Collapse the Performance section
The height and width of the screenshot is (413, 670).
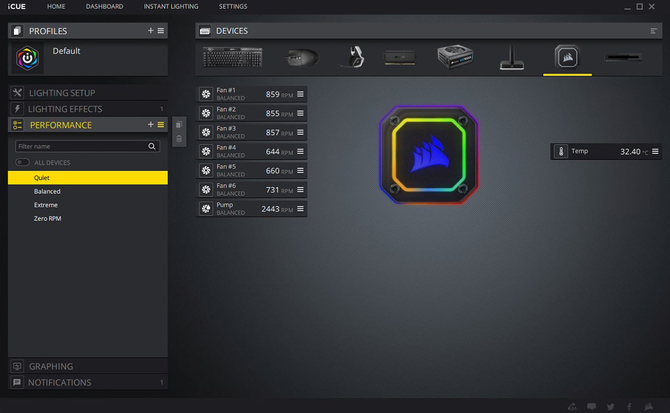tap(61, 125)
